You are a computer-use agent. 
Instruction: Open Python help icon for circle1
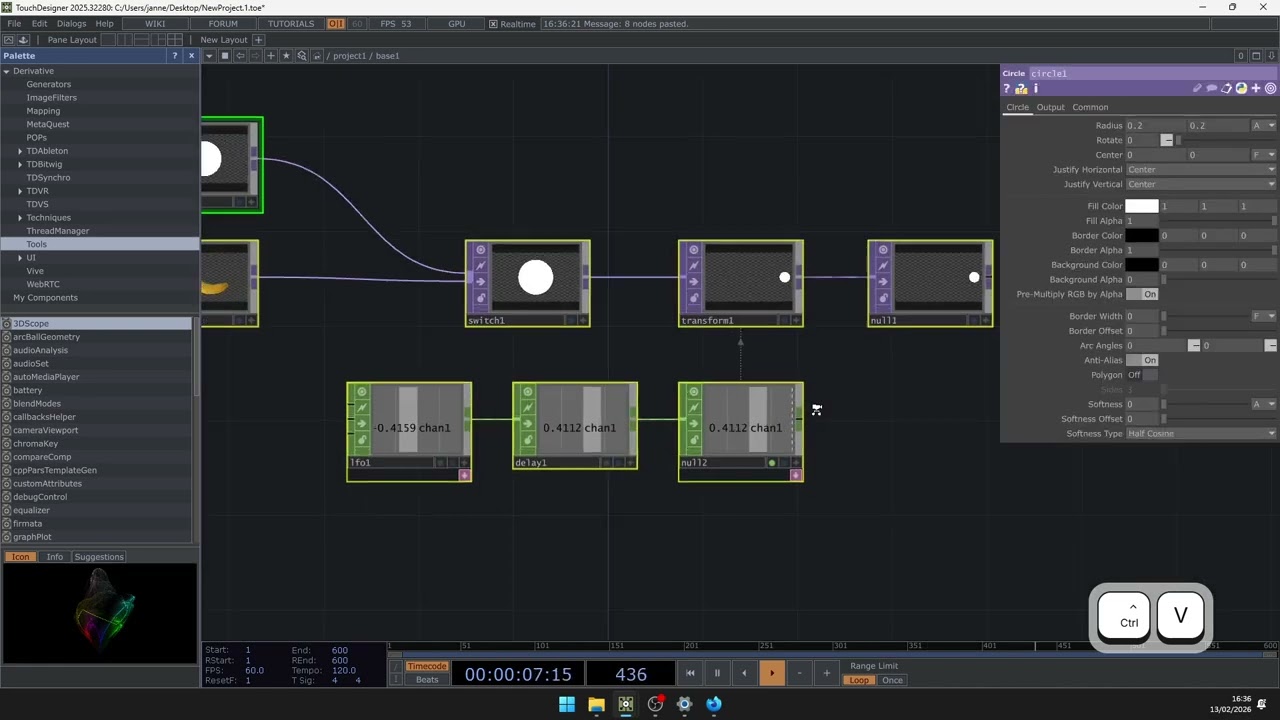point(1021,88)
